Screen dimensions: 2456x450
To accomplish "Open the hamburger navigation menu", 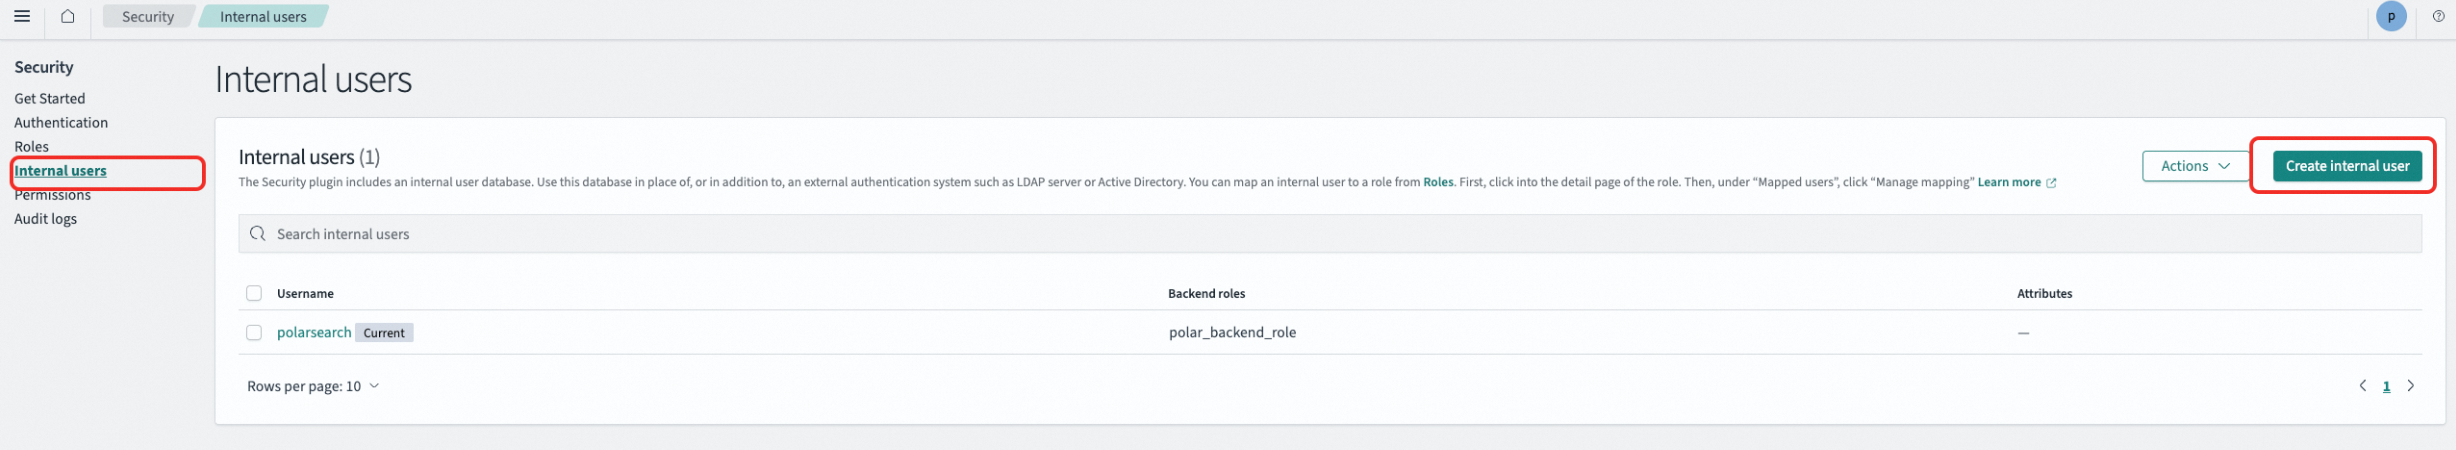I will [22, 16].
